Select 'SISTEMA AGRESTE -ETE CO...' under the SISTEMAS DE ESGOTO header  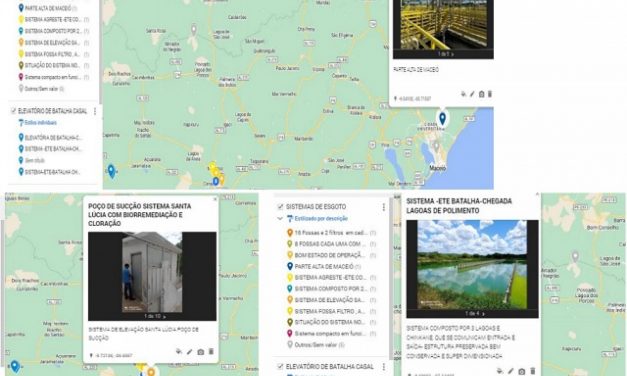(x=331, y=278)
